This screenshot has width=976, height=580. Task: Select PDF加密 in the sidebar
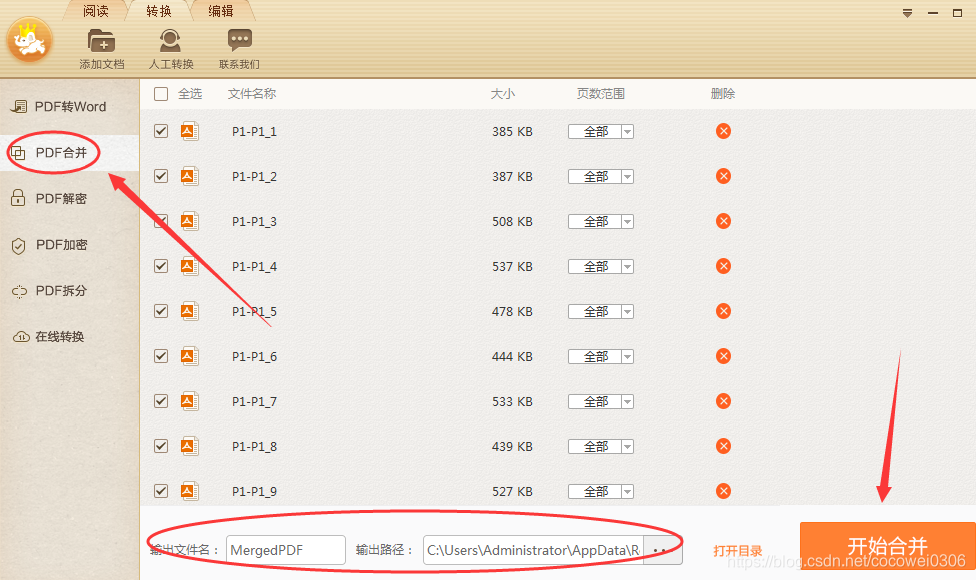coord(70,245)
